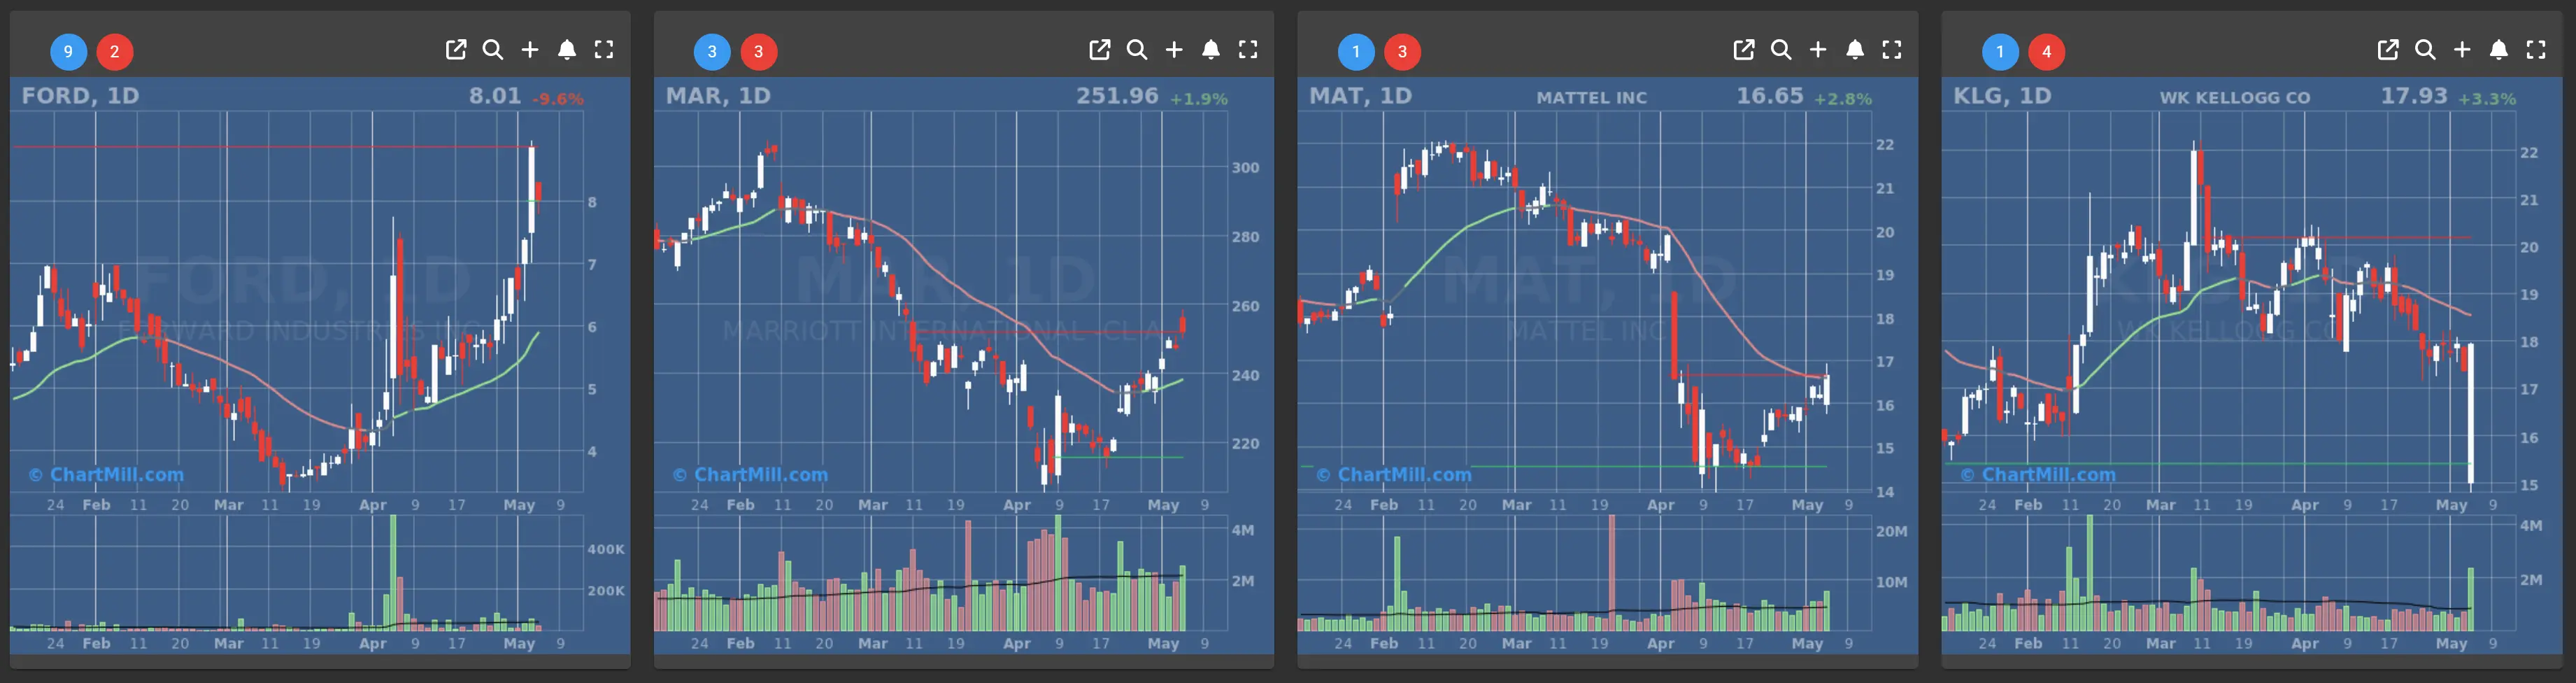Click the blue 1 badge on KLG card
Screen dimensions: 2576x683
point(2000,51)
